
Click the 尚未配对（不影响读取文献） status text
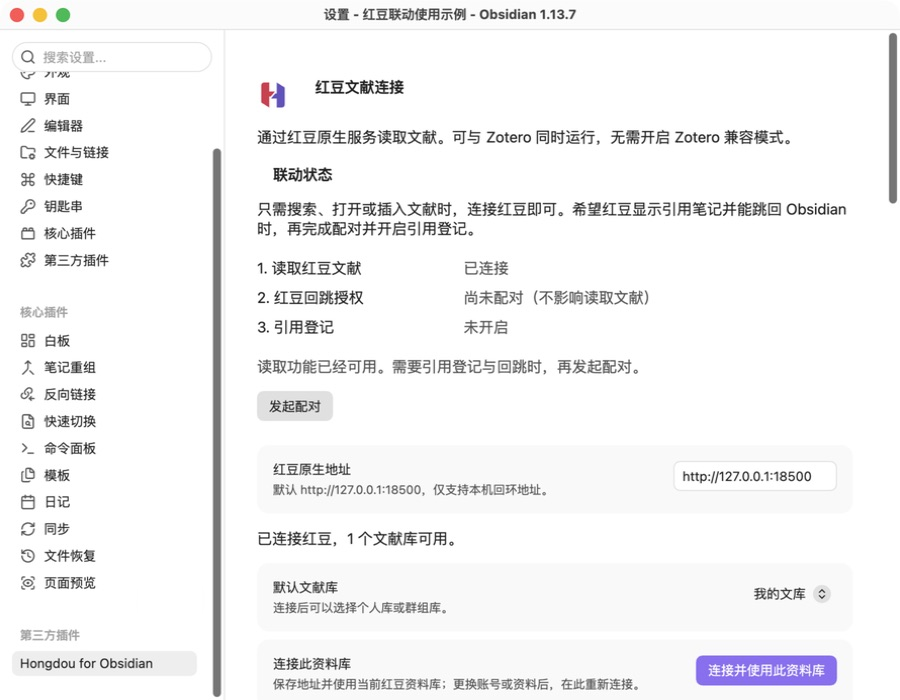[557, 298]
